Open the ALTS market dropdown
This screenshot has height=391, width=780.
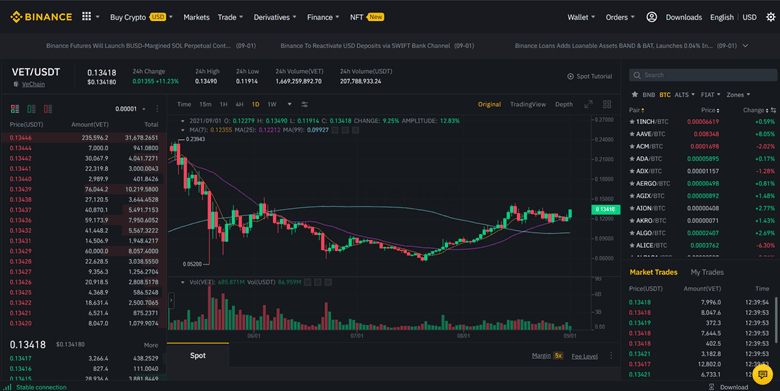(684, 95)
